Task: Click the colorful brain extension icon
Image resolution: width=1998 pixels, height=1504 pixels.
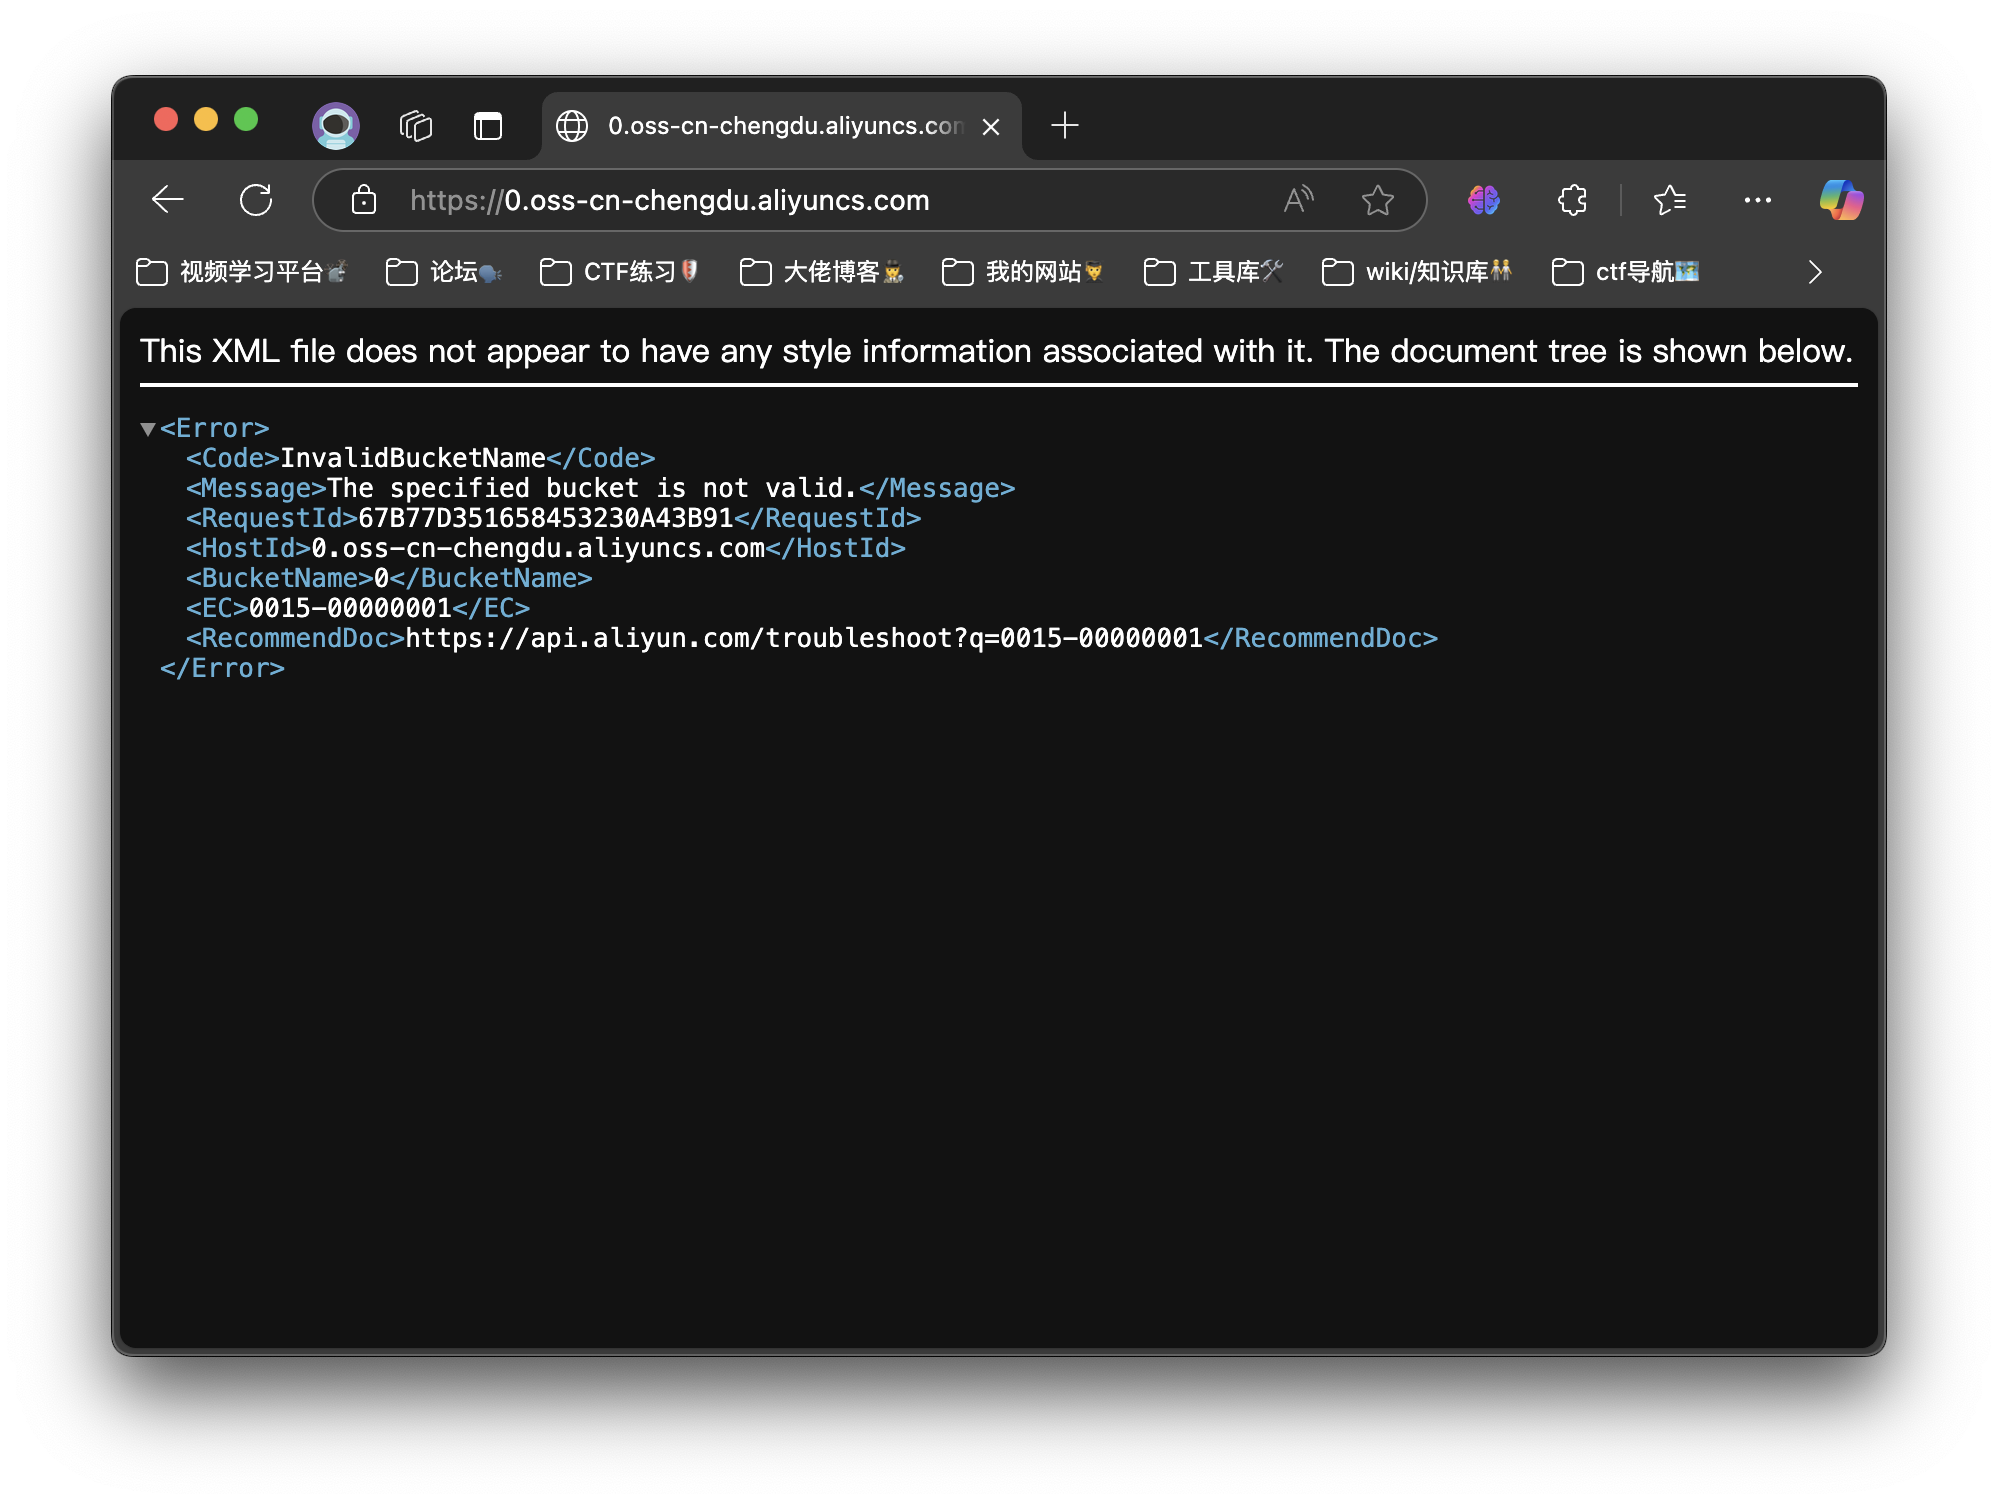Action: click(x=1484, y=200)
